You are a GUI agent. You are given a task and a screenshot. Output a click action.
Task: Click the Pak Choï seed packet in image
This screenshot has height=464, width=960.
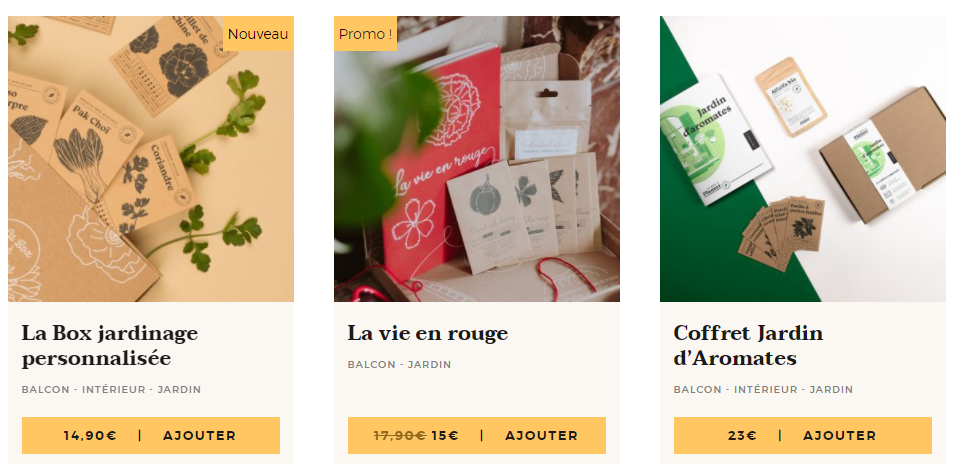[x=95, y=150]
